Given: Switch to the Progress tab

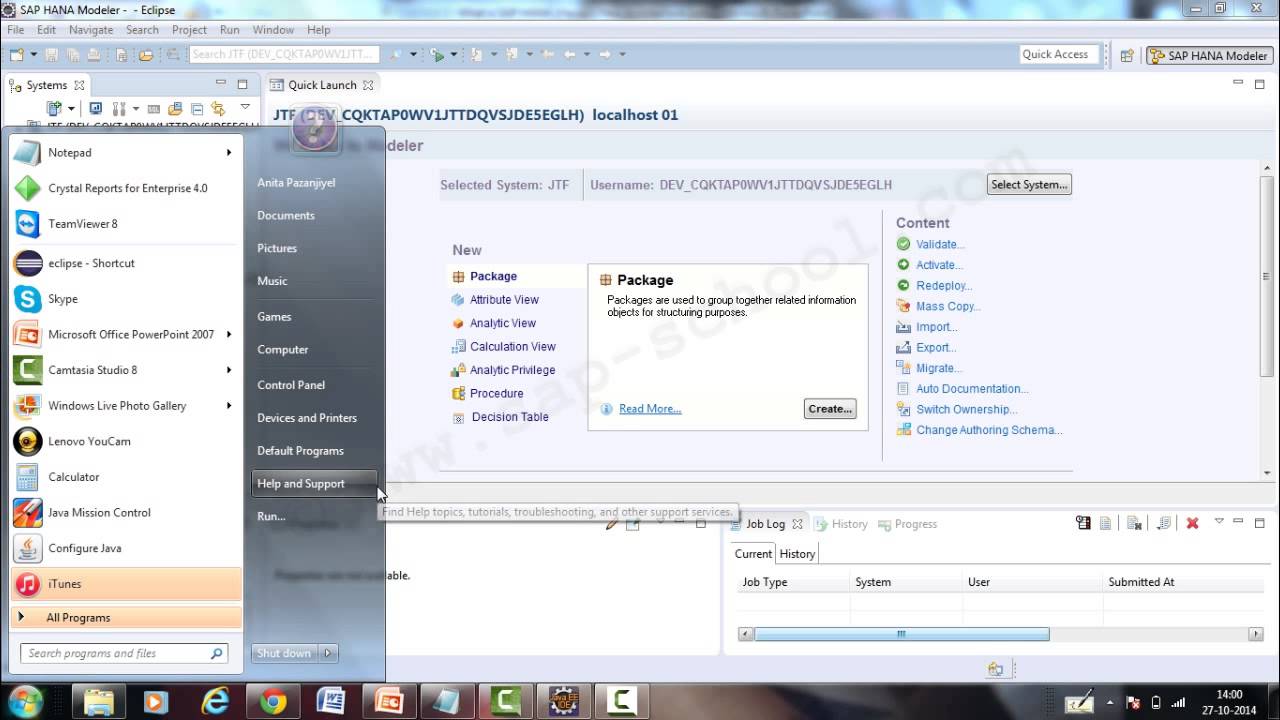Looking at the screenshot, I should coord(907,524).
